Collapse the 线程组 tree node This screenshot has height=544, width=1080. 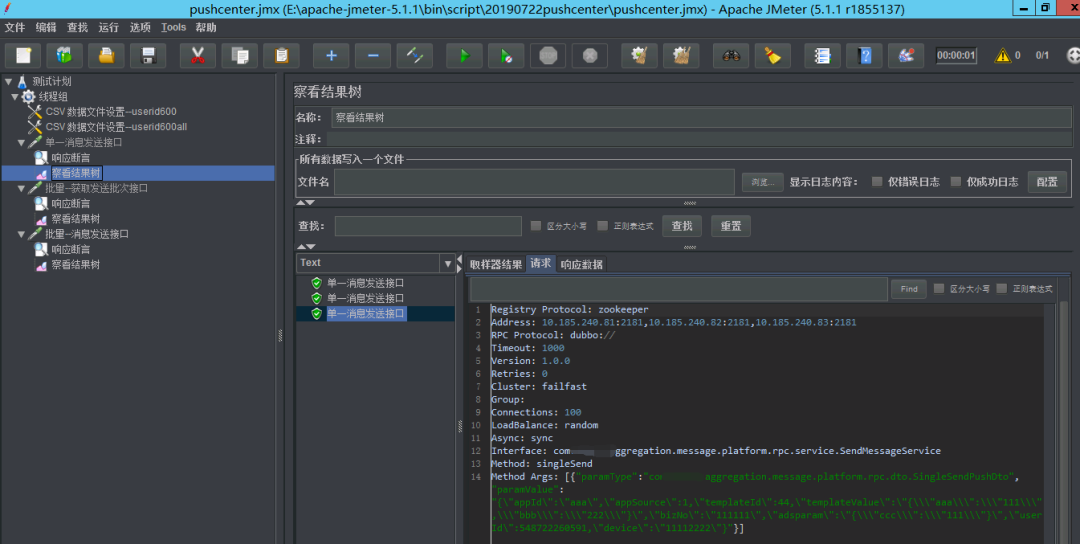click(14, 97)
